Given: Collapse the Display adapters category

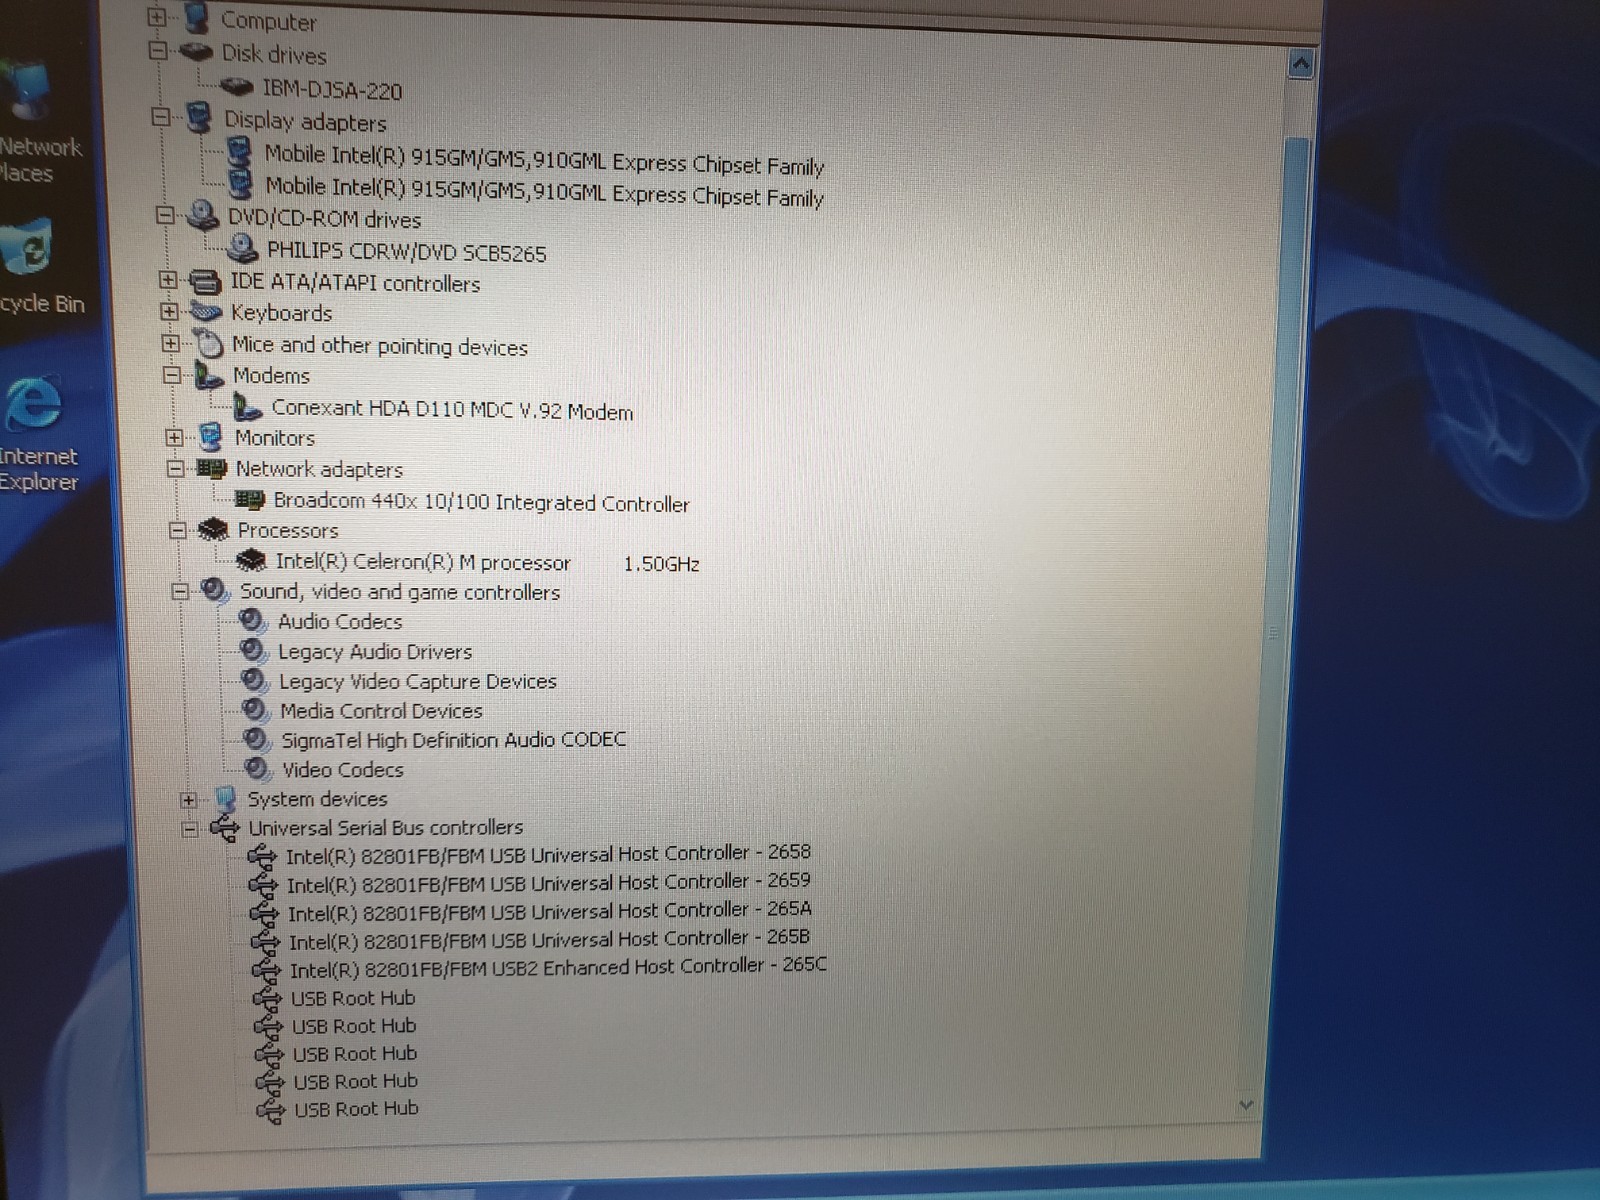Looking at the screenshot, I should click(x=161, y=117).
